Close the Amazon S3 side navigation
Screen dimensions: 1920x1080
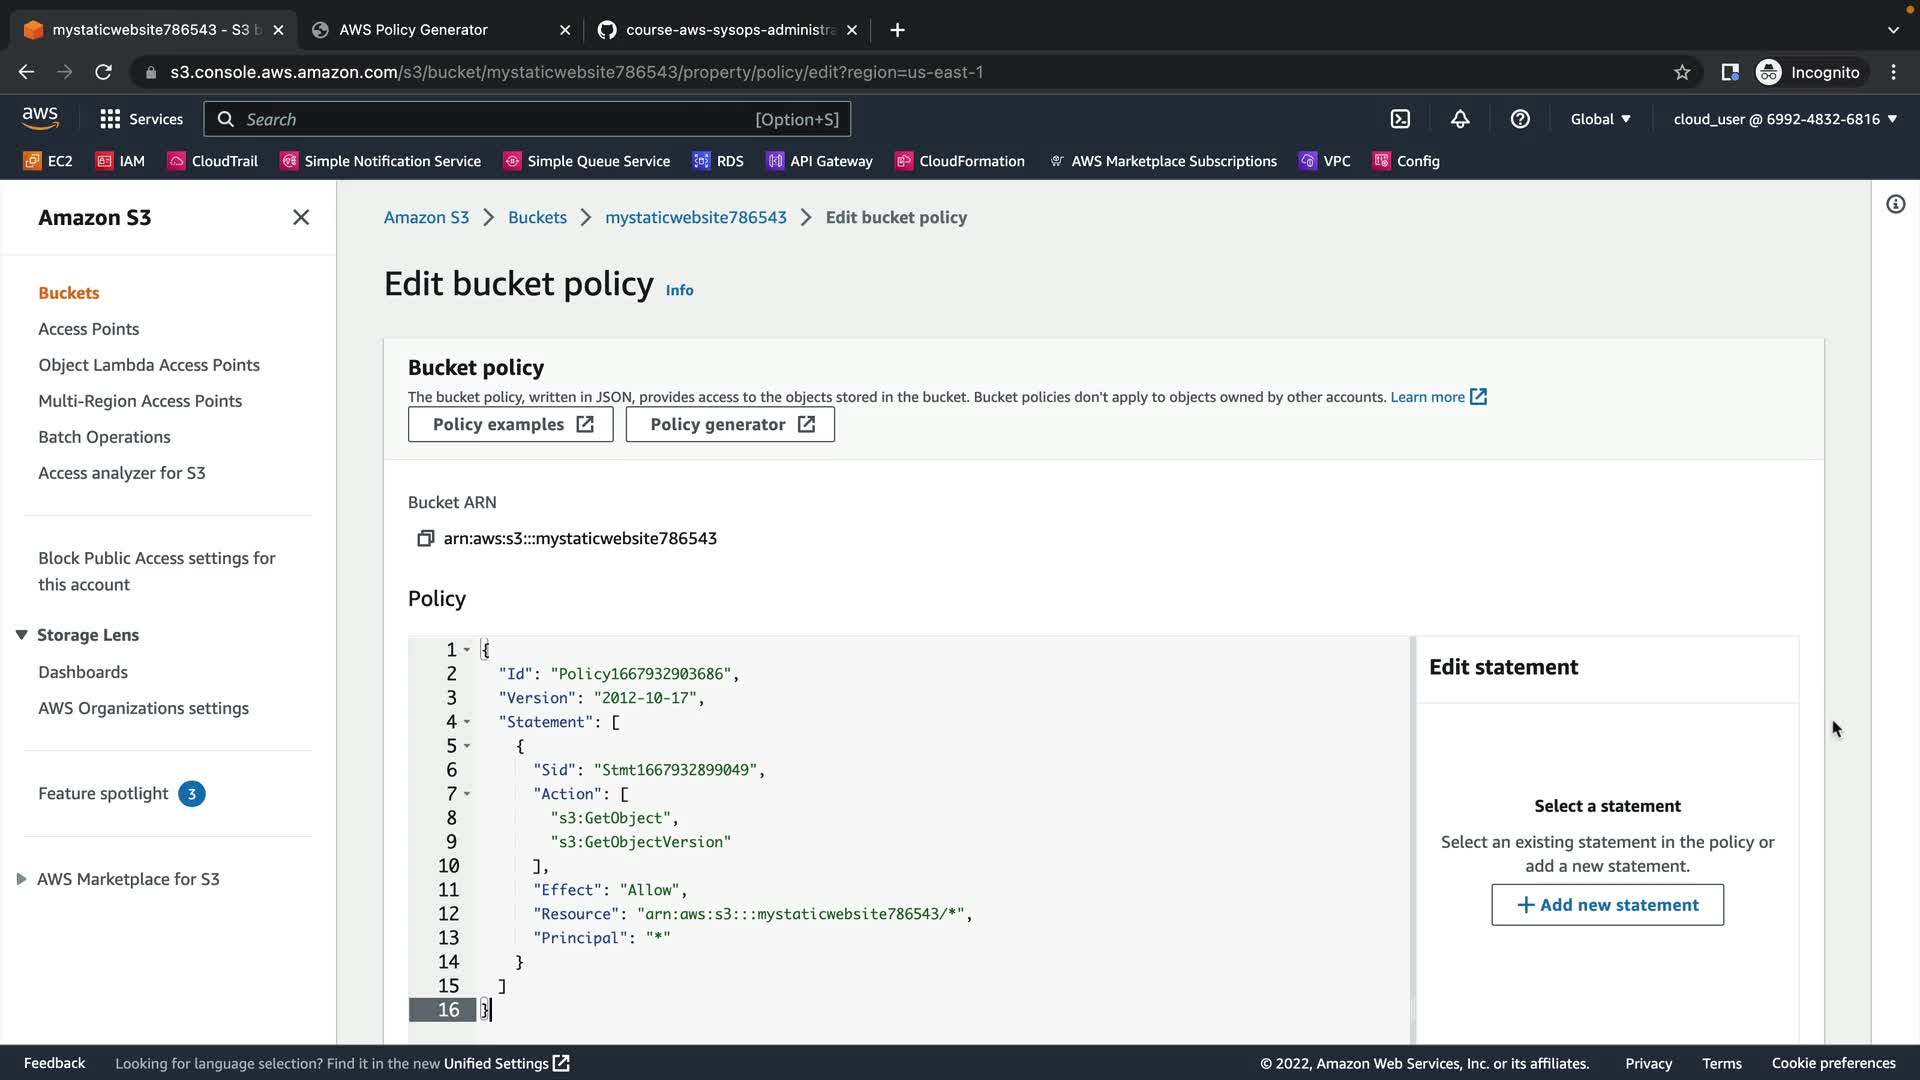[301, 217]
